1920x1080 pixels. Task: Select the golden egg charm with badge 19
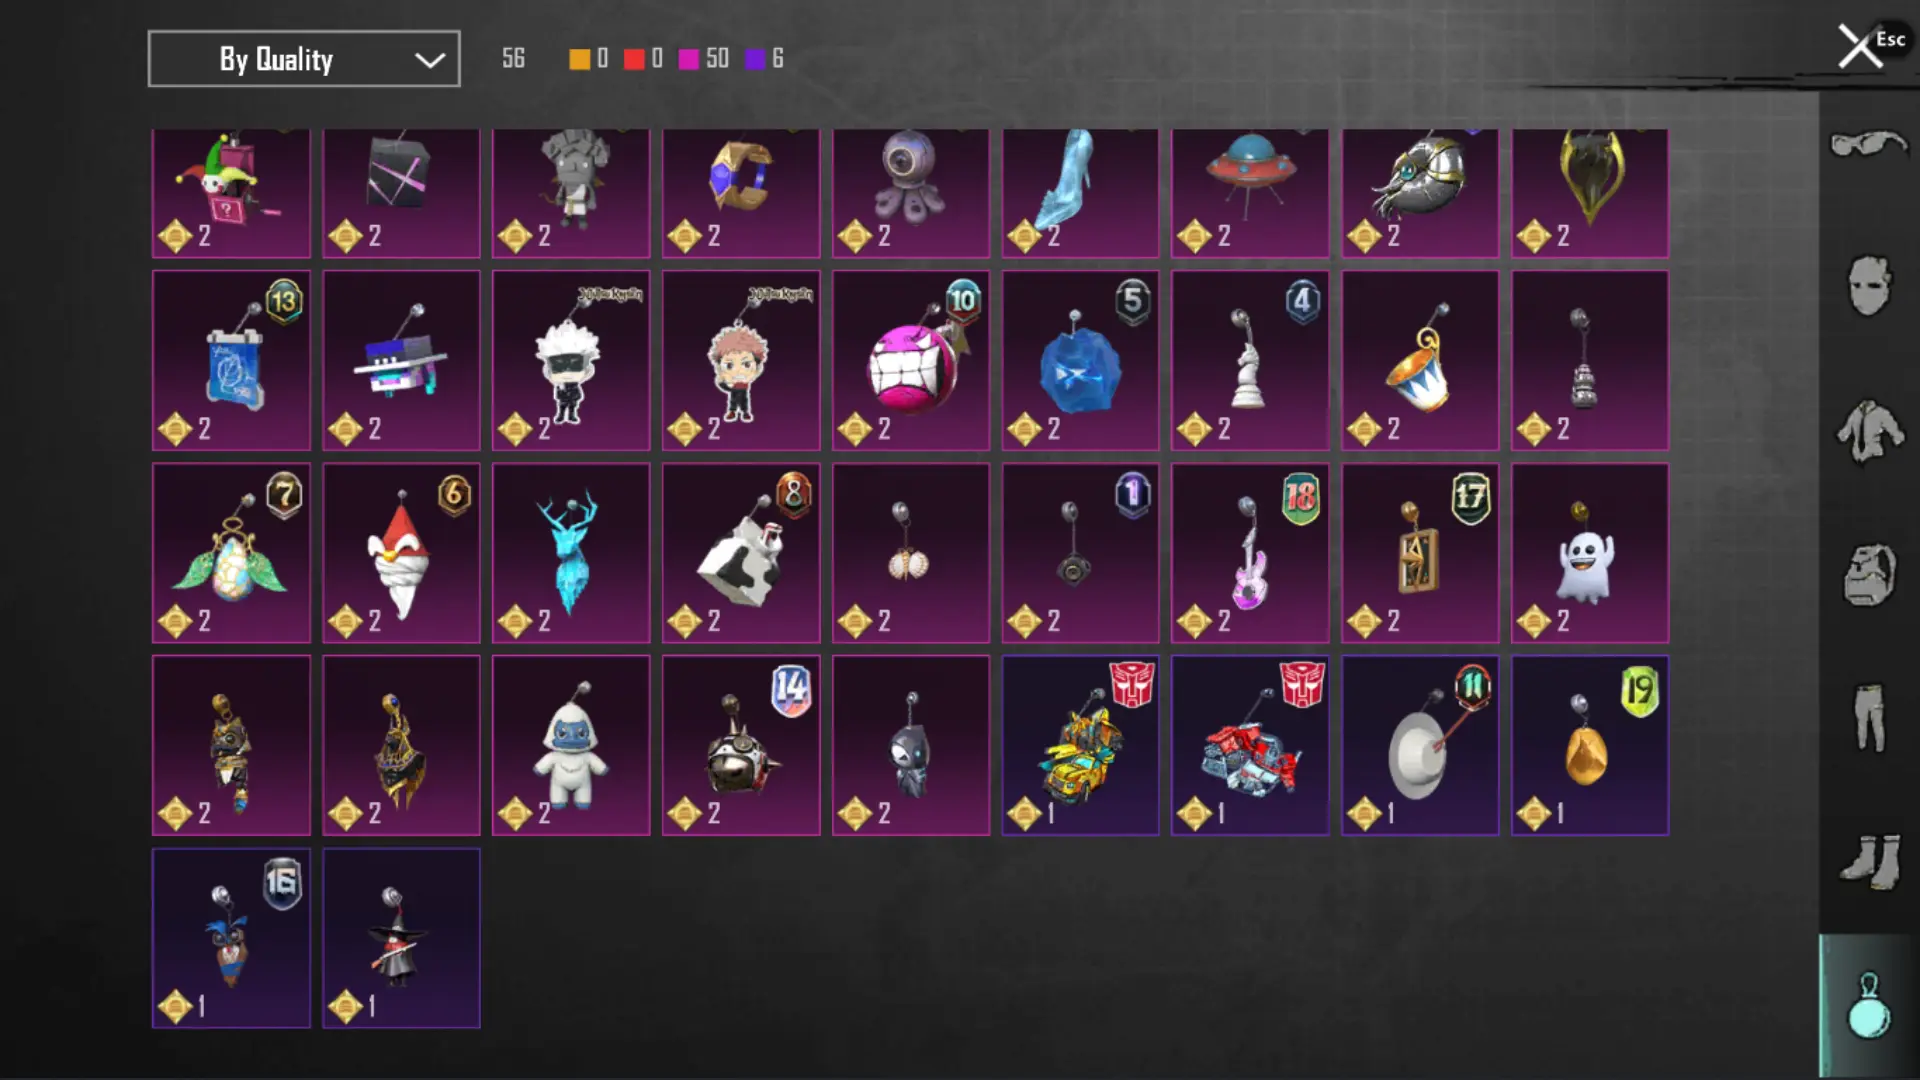click(x=1590, y=745)
